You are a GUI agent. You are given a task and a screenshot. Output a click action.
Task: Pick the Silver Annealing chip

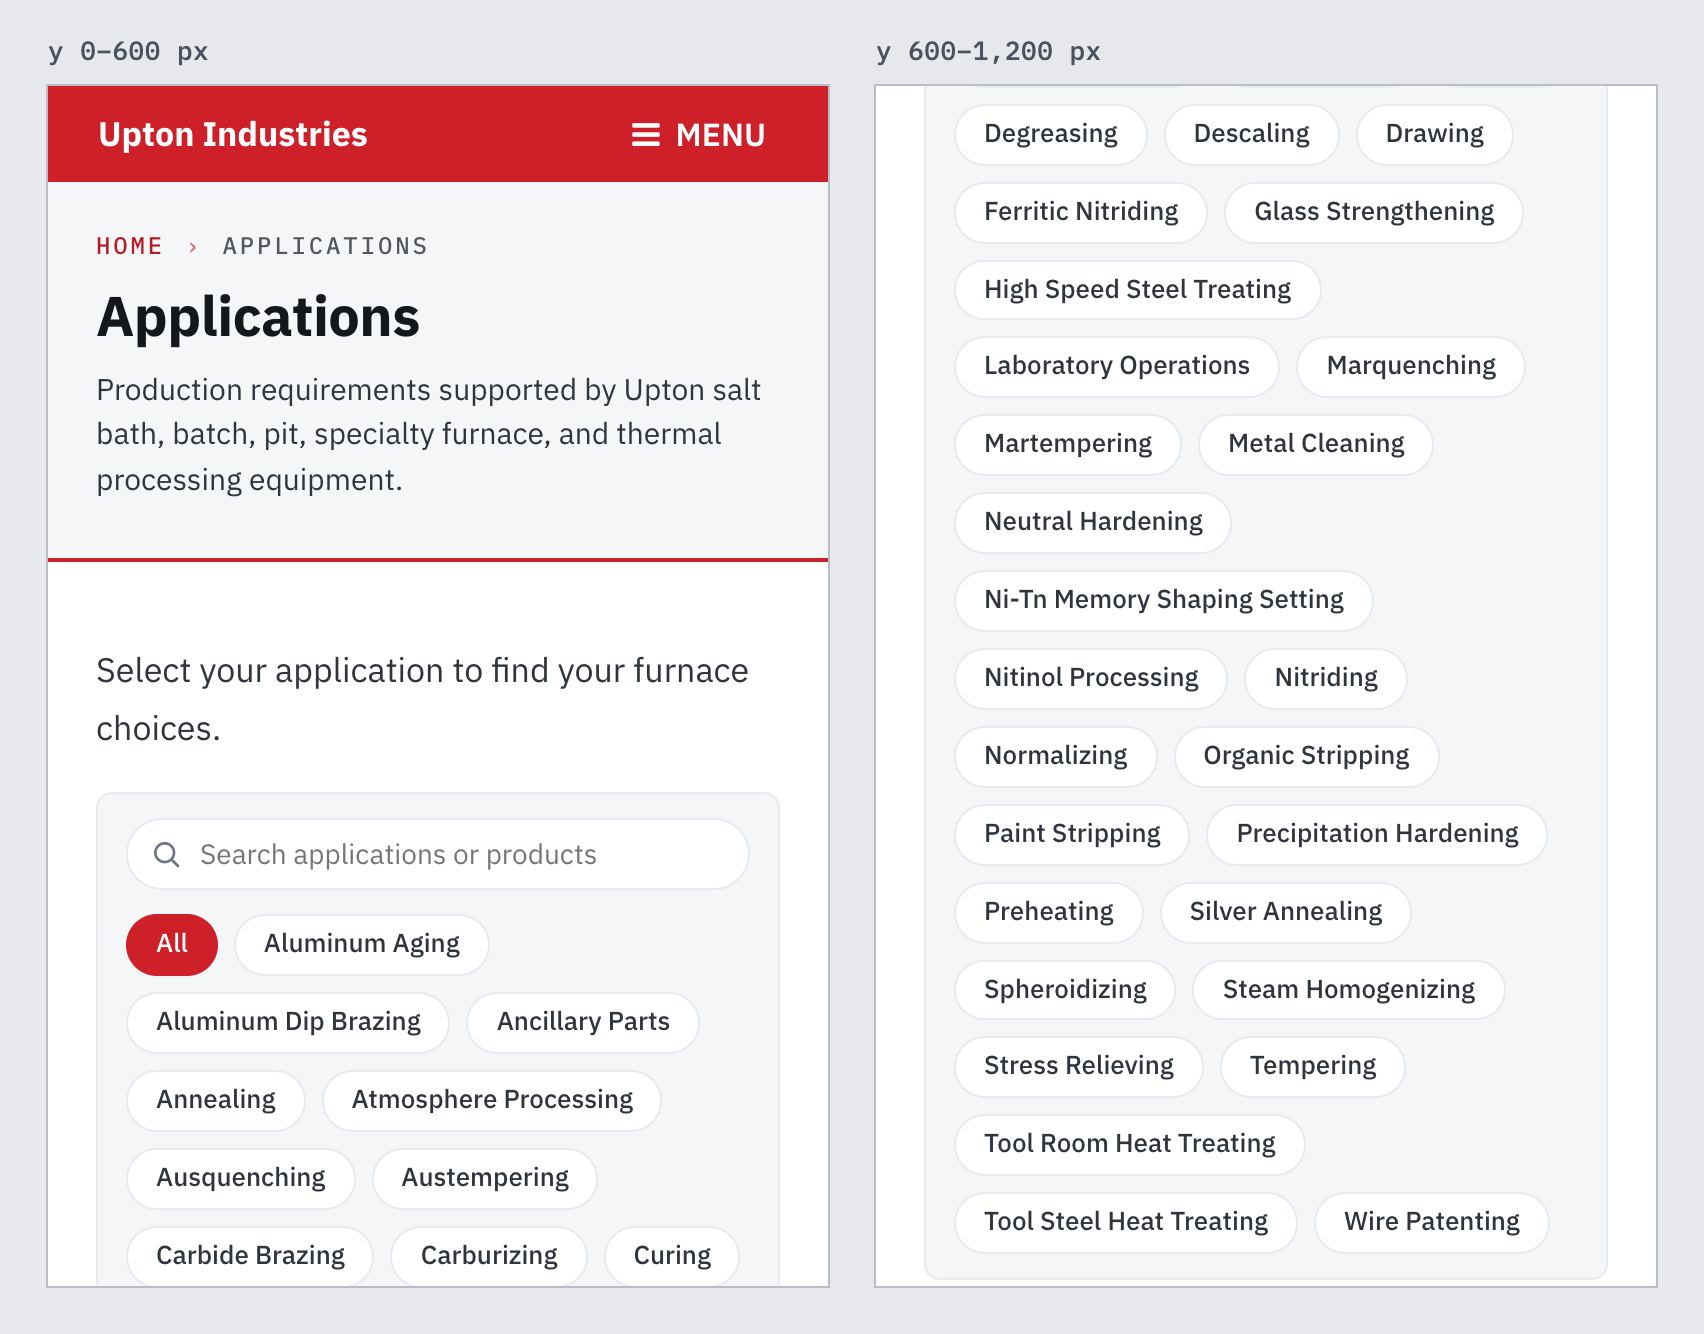[x=1286, y=912]
